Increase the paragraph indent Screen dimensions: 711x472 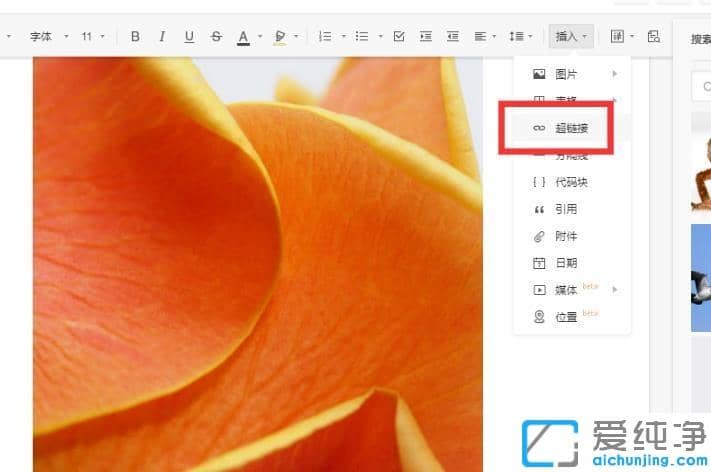pos(426,36)
